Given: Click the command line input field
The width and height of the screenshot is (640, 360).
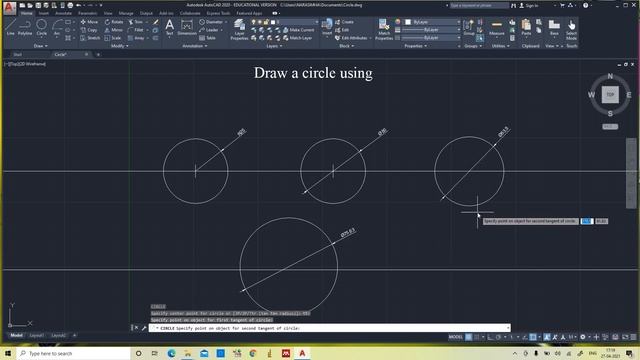Looking at the screenshot, I should tap(329, 328).
